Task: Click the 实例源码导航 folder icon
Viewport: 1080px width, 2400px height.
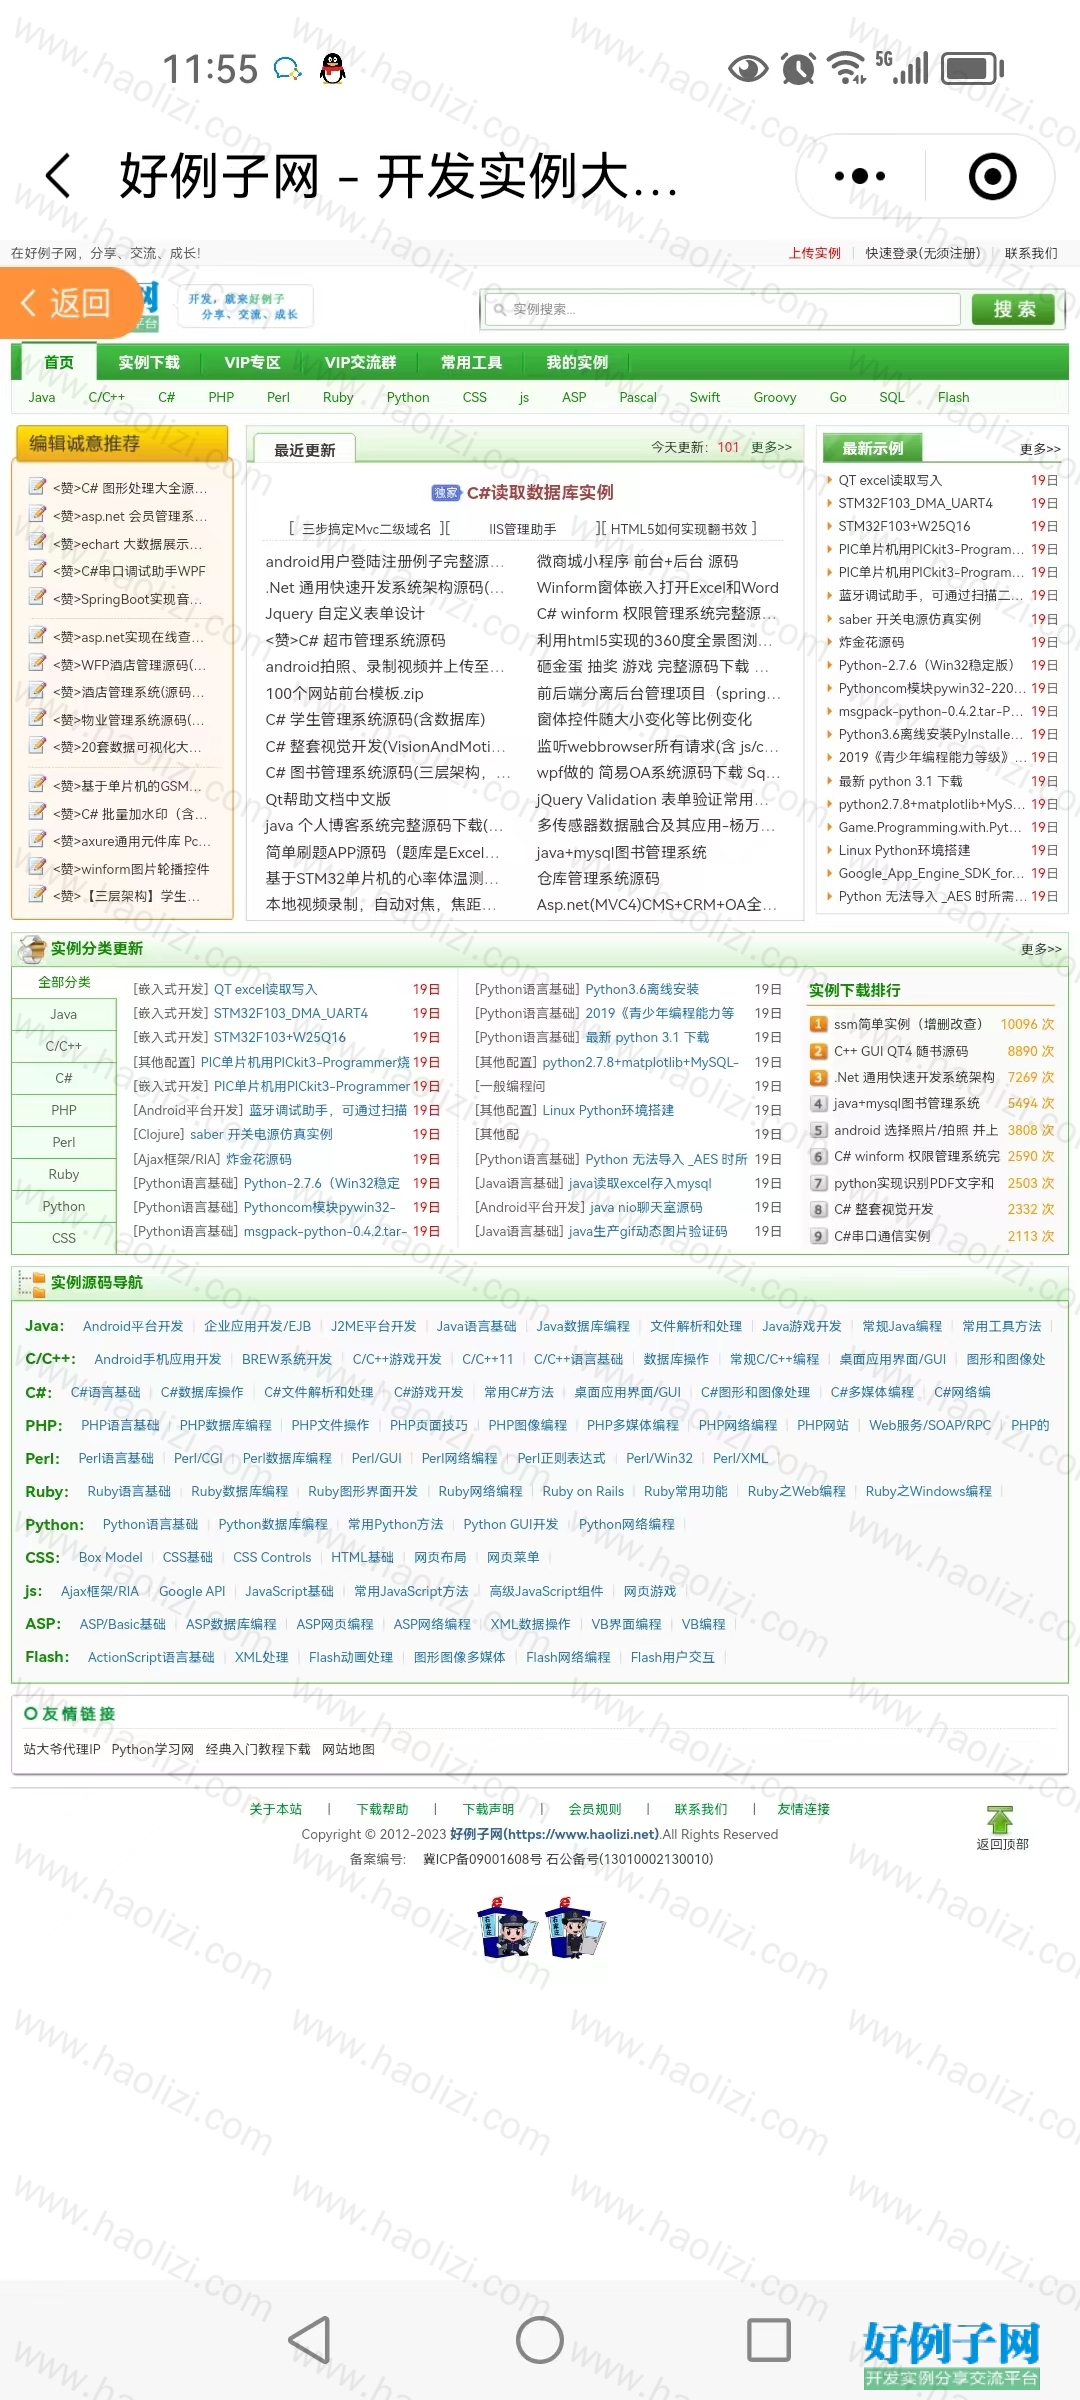Action: pos(32,1283)
